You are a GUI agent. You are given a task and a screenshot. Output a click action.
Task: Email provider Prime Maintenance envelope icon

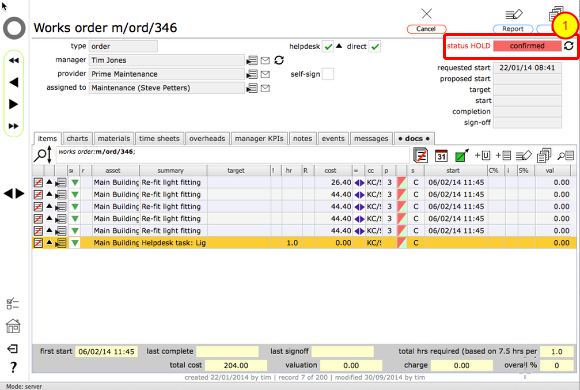click(x=265, y=74)
